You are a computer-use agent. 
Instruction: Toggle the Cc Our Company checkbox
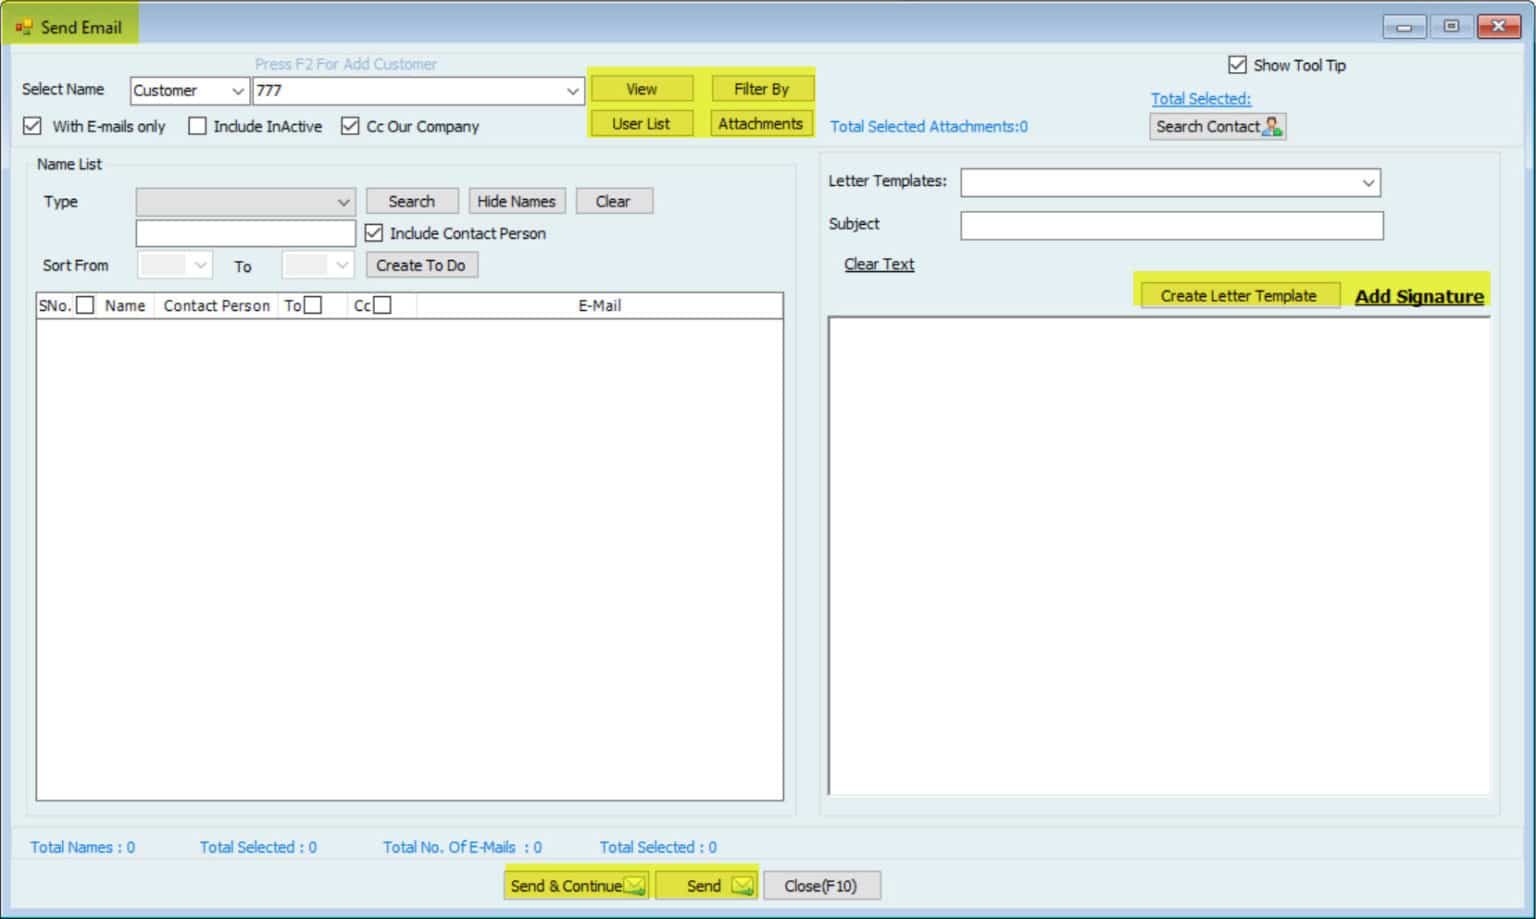pos(350,126)
